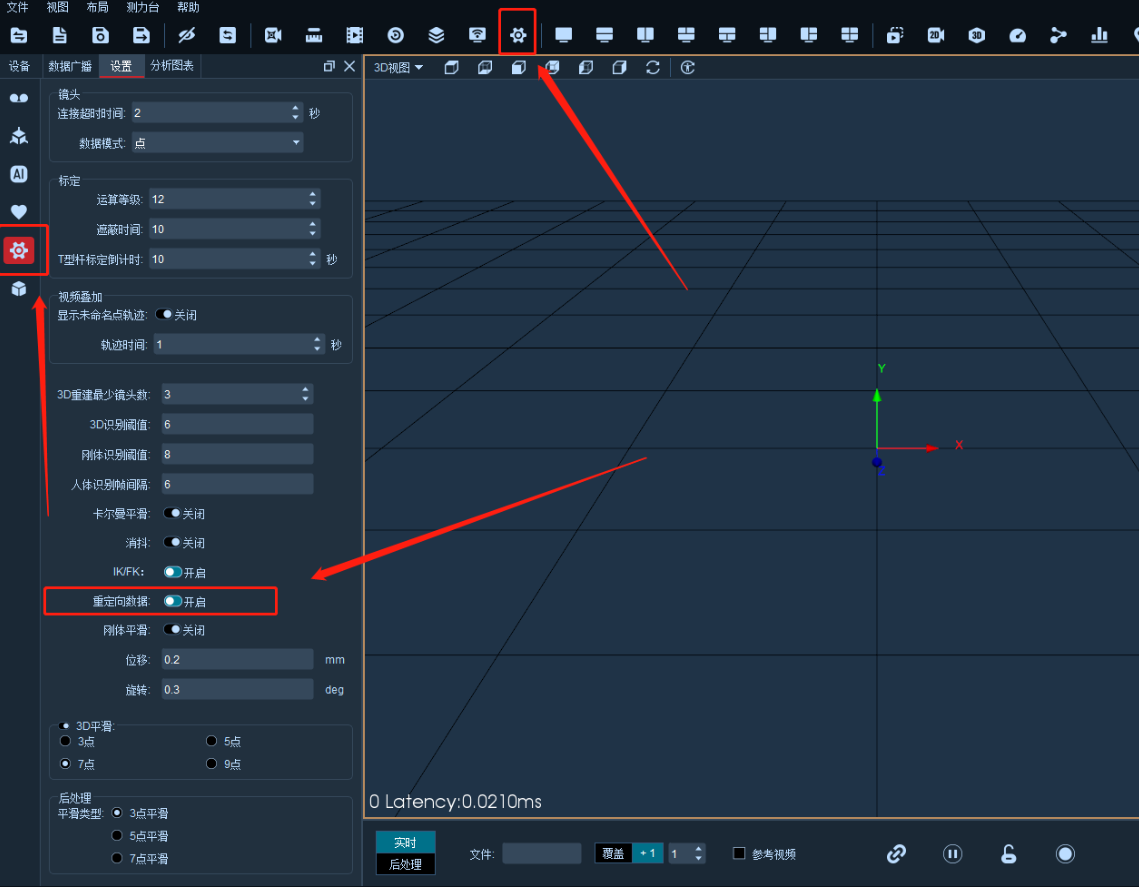Open the 文件 menu
The width and height of the screenshot is (1139, 887).
click(17, 7)
